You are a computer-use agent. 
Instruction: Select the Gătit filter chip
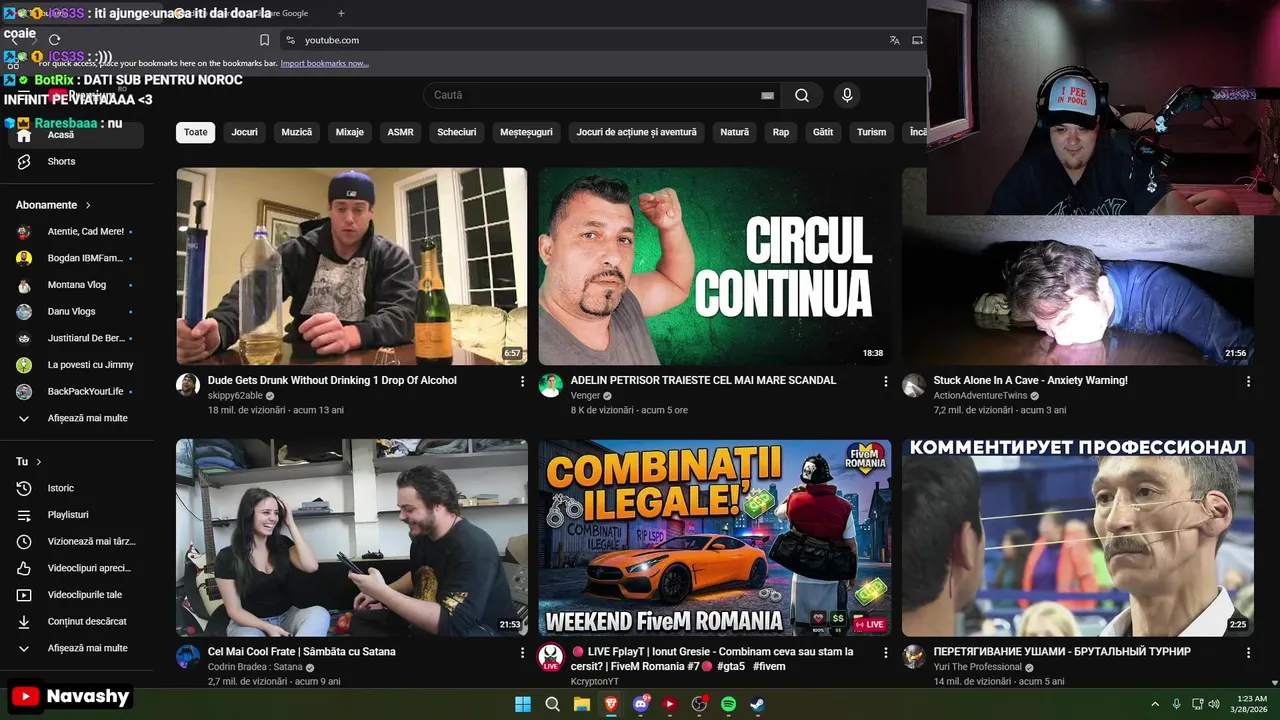(823, 132)
